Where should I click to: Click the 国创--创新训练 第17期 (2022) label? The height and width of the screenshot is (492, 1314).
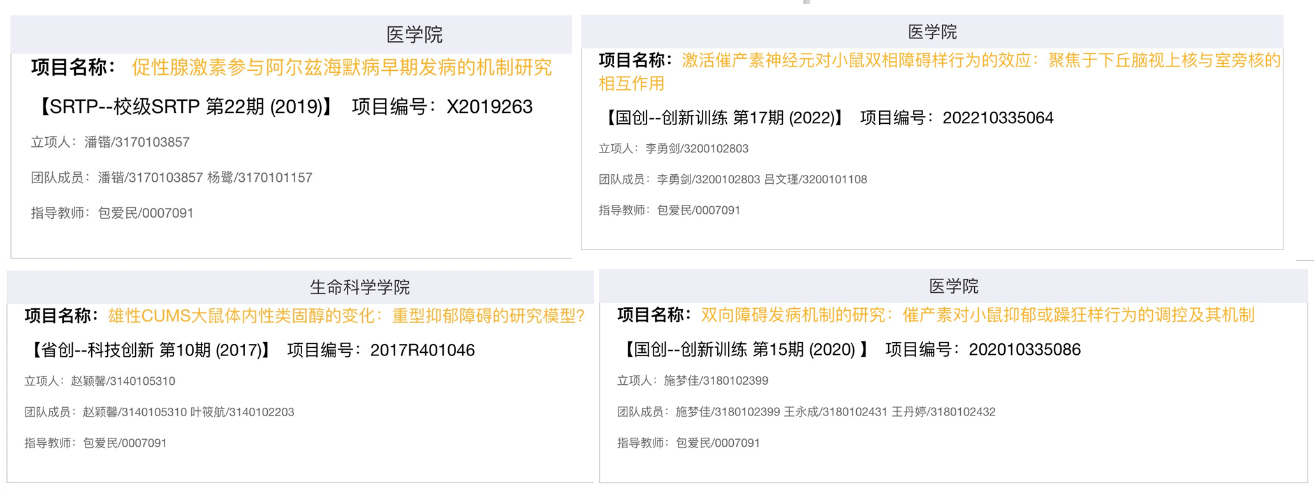[x=723, y=118]
